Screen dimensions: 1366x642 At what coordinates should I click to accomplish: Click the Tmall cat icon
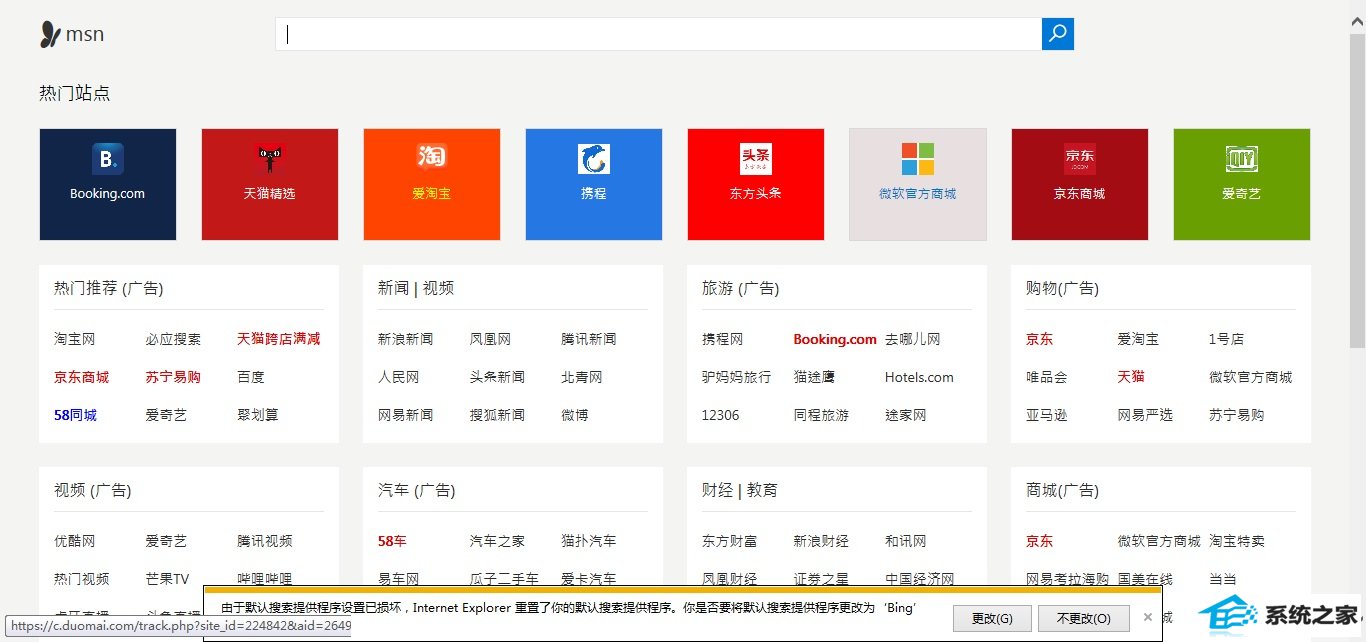[x=270, y=159]
